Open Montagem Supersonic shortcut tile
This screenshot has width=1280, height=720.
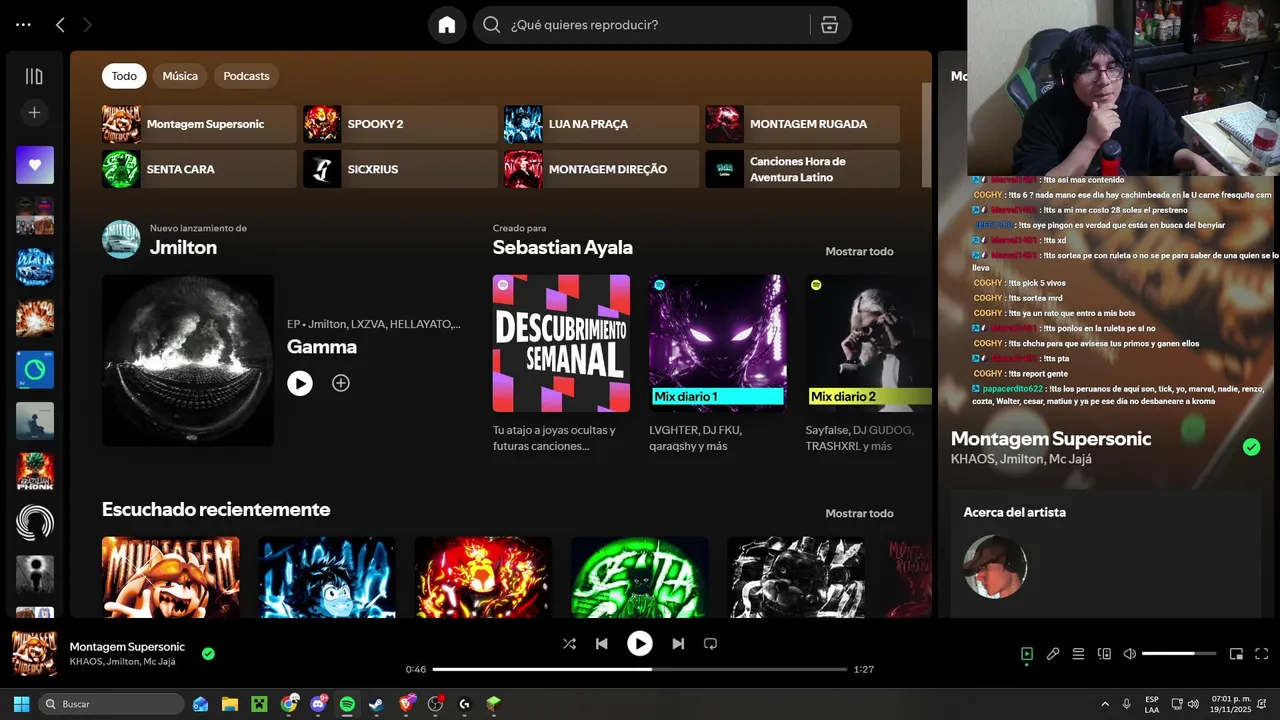[x=199, y=124]
